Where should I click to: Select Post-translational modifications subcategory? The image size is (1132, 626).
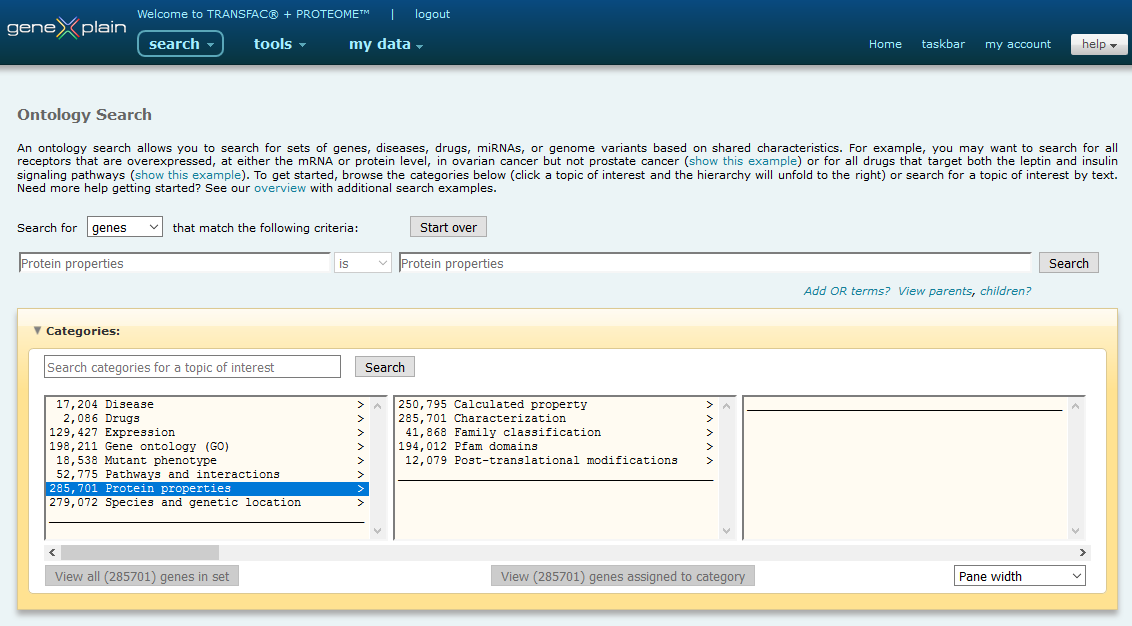click(556, 460)
